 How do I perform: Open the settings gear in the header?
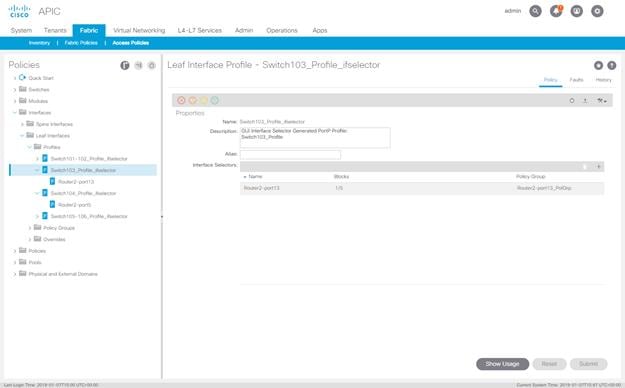point(597,11)
